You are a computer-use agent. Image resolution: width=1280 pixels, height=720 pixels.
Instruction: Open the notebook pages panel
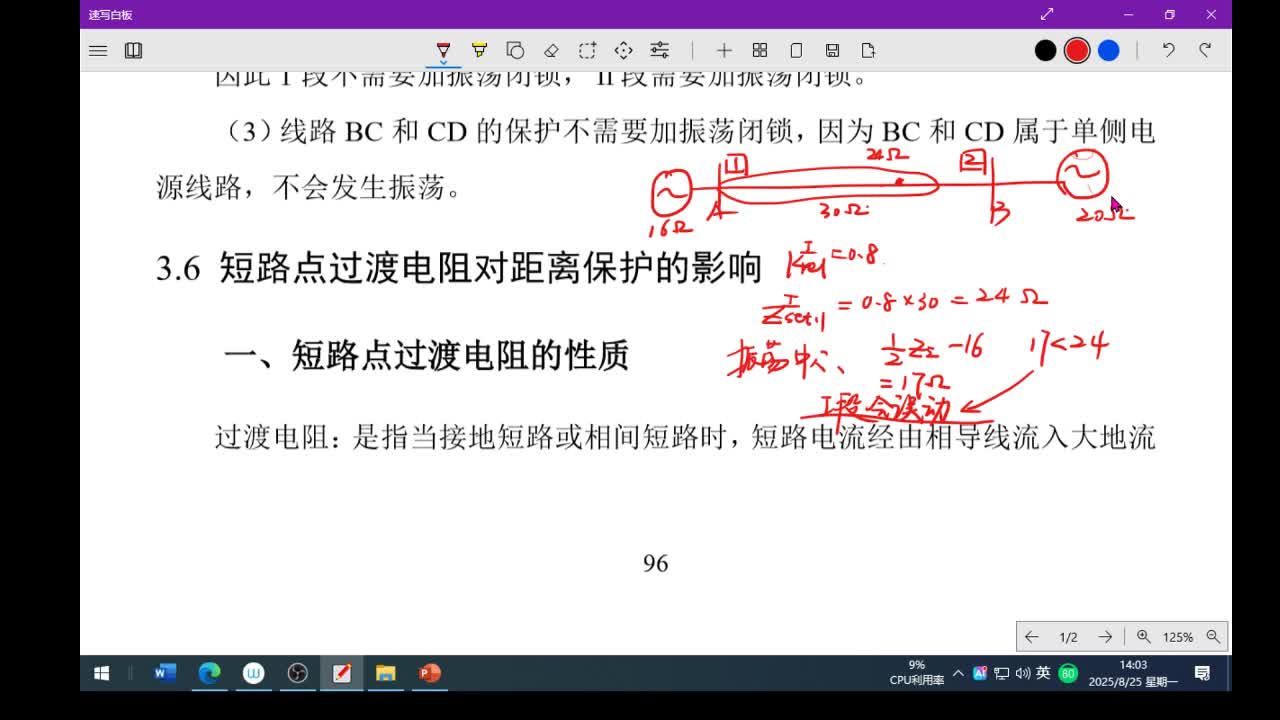pyautogui.click(x=133, y=50)
